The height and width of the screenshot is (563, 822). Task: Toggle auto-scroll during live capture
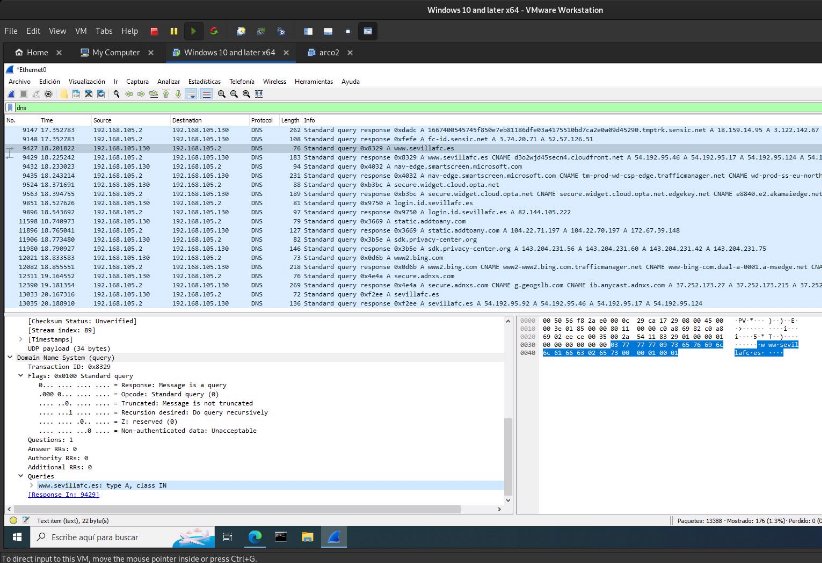tap(191, 94)
